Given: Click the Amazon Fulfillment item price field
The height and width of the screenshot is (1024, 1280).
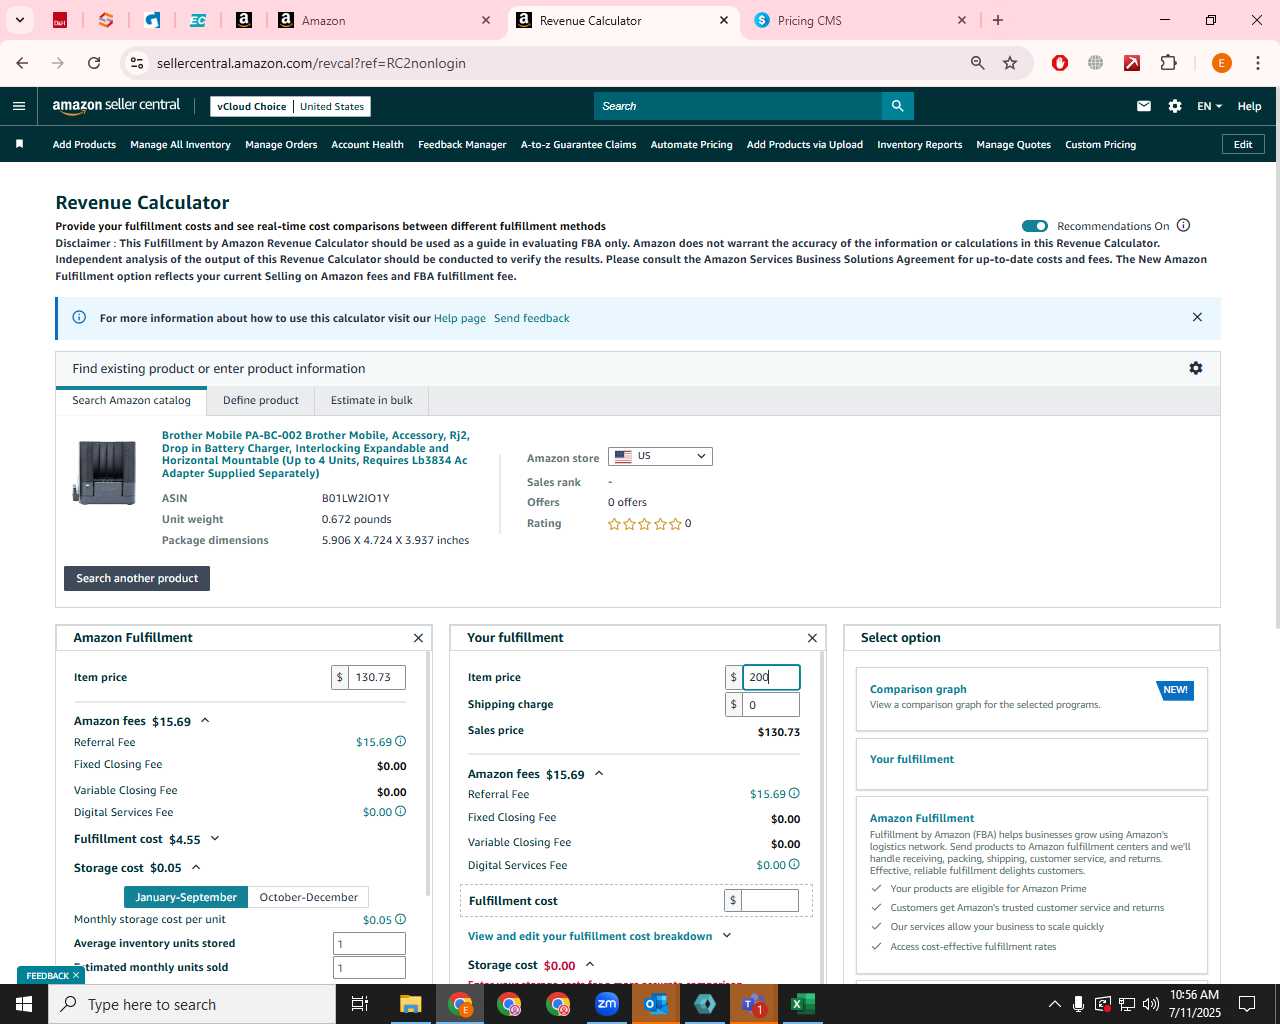Looking at the screenshot, I should (x=377, y=677).
